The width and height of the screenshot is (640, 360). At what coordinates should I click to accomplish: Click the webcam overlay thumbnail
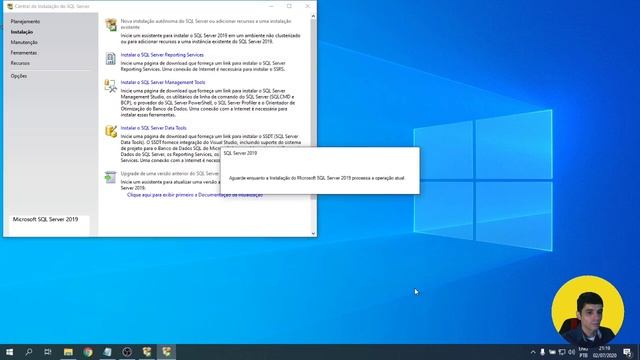point(587,311)
